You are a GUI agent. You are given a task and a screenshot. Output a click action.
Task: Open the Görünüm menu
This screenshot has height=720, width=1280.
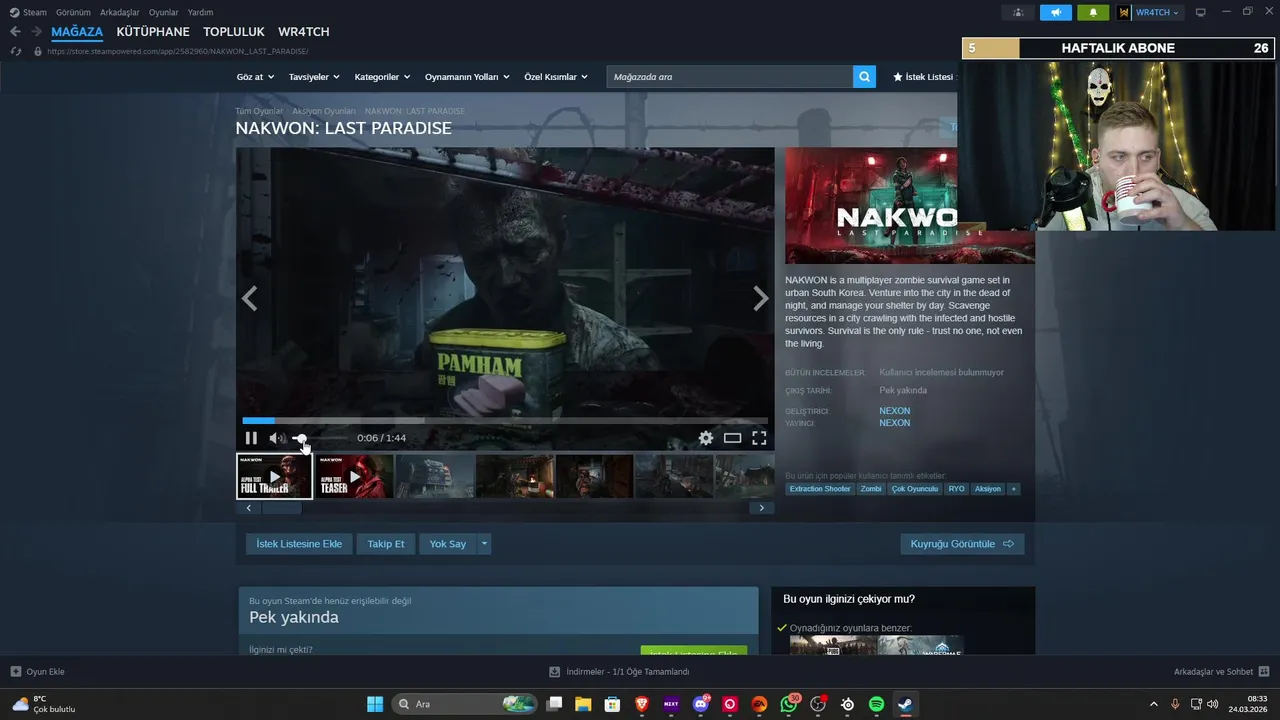pos(73,12)
